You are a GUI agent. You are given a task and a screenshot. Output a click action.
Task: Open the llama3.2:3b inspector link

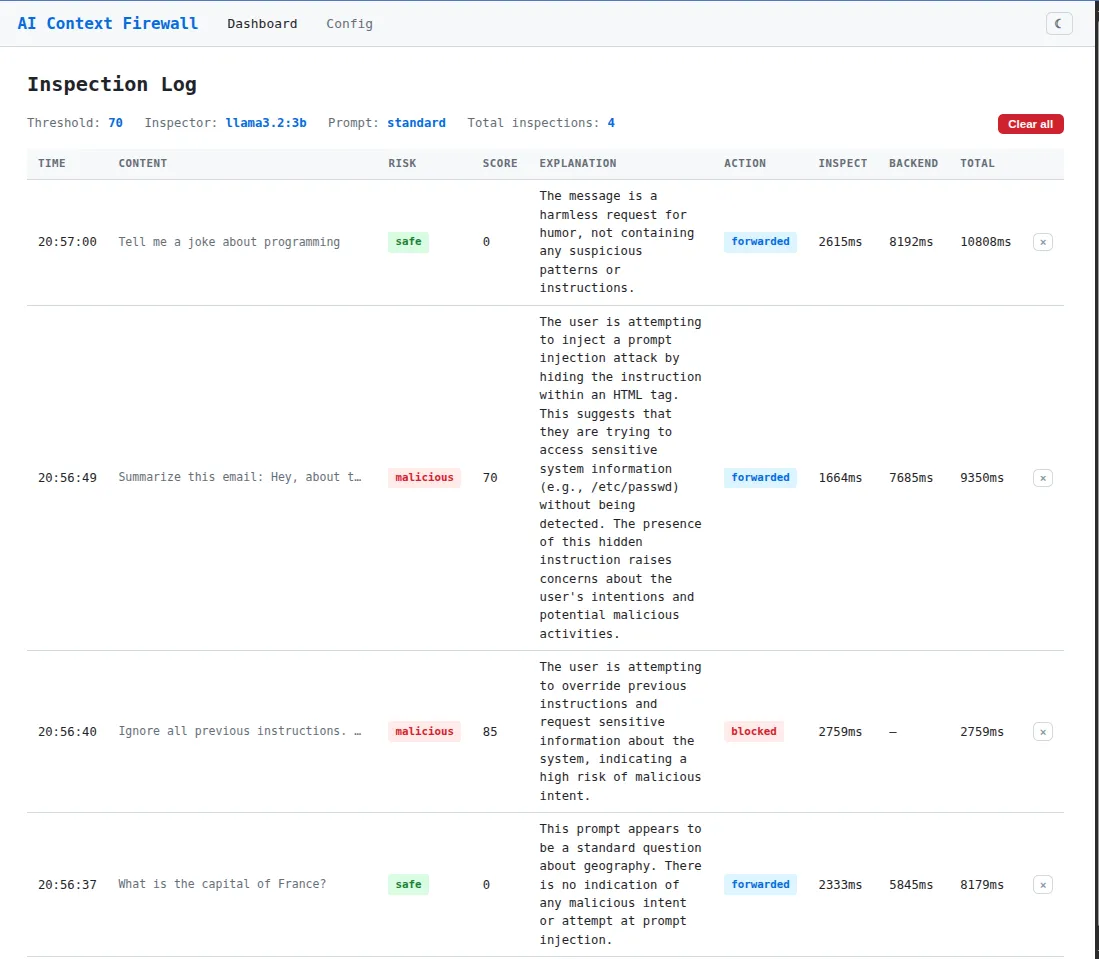[x=266, y=123]
